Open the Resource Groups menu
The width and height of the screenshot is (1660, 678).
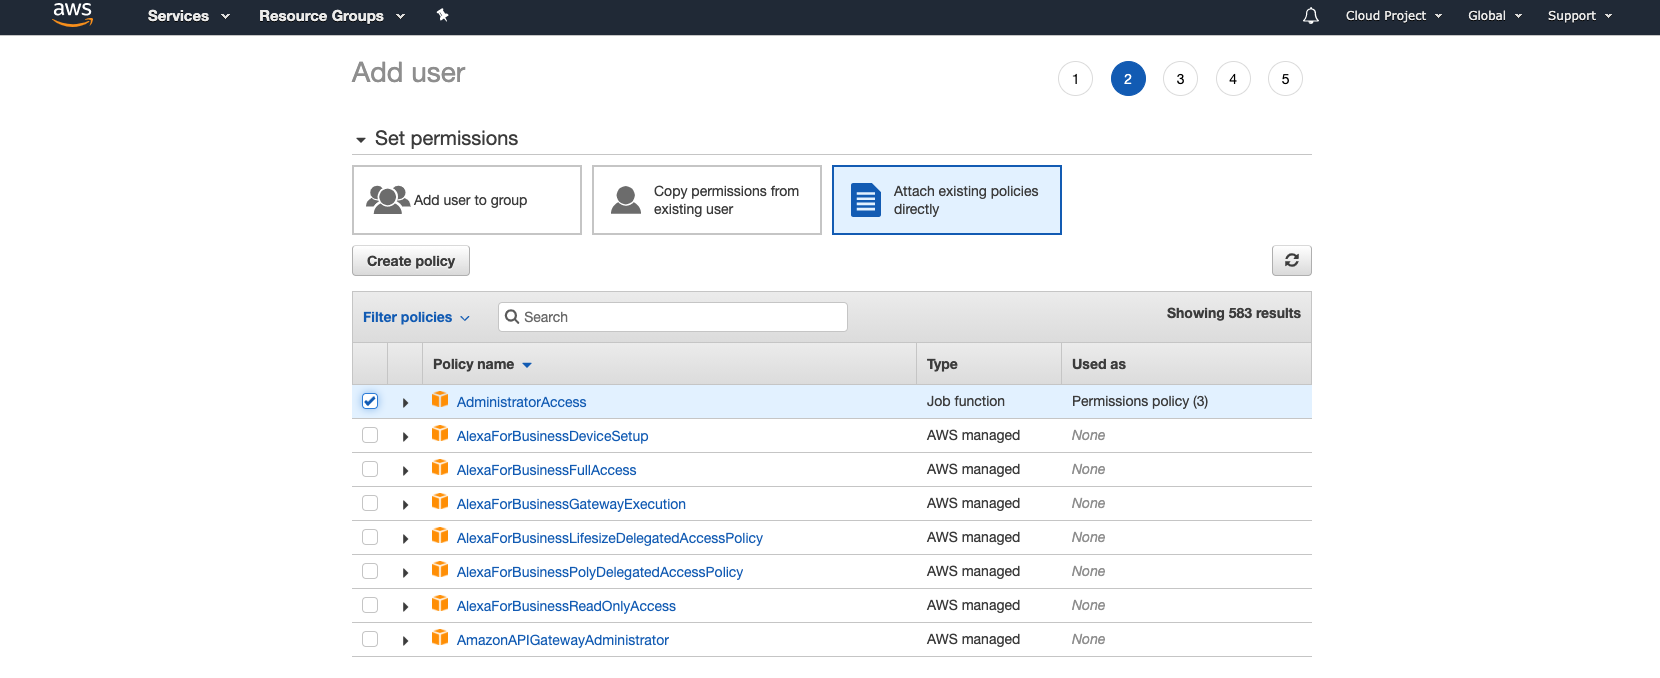click(331, 16)
